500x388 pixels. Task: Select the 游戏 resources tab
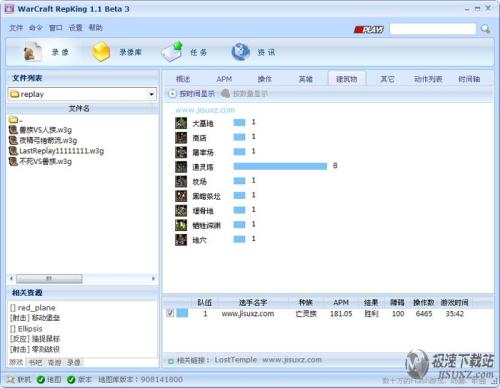point(16,362)
